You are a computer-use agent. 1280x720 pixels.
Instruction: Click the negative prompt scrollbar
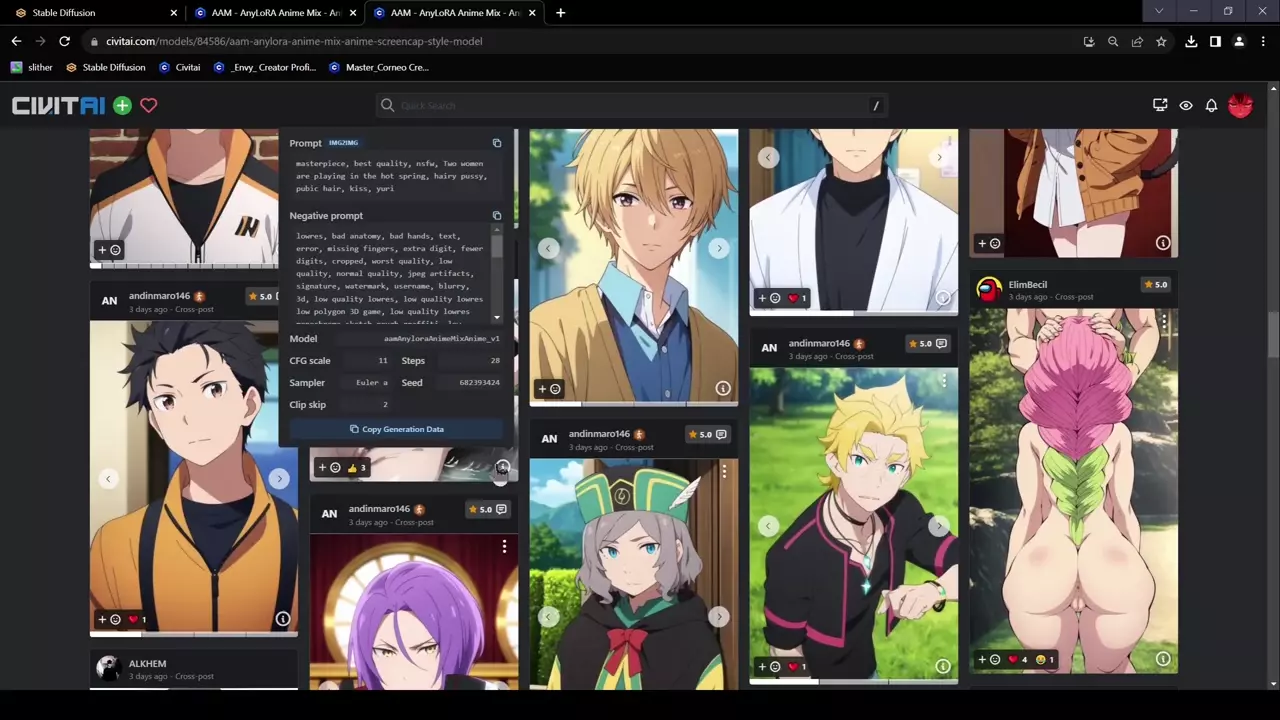point(497,270)
